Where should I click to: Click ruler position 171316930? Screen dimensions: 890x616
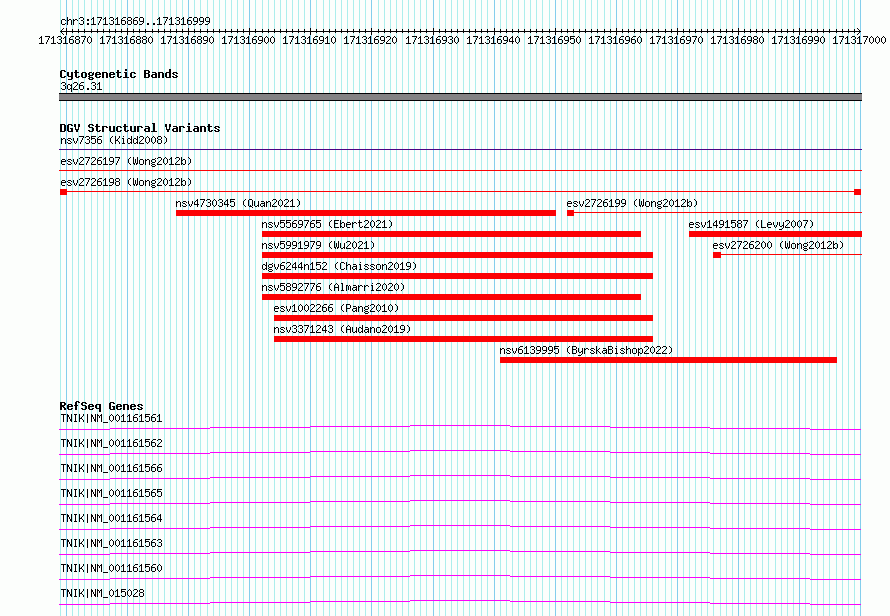click(432, 40)
